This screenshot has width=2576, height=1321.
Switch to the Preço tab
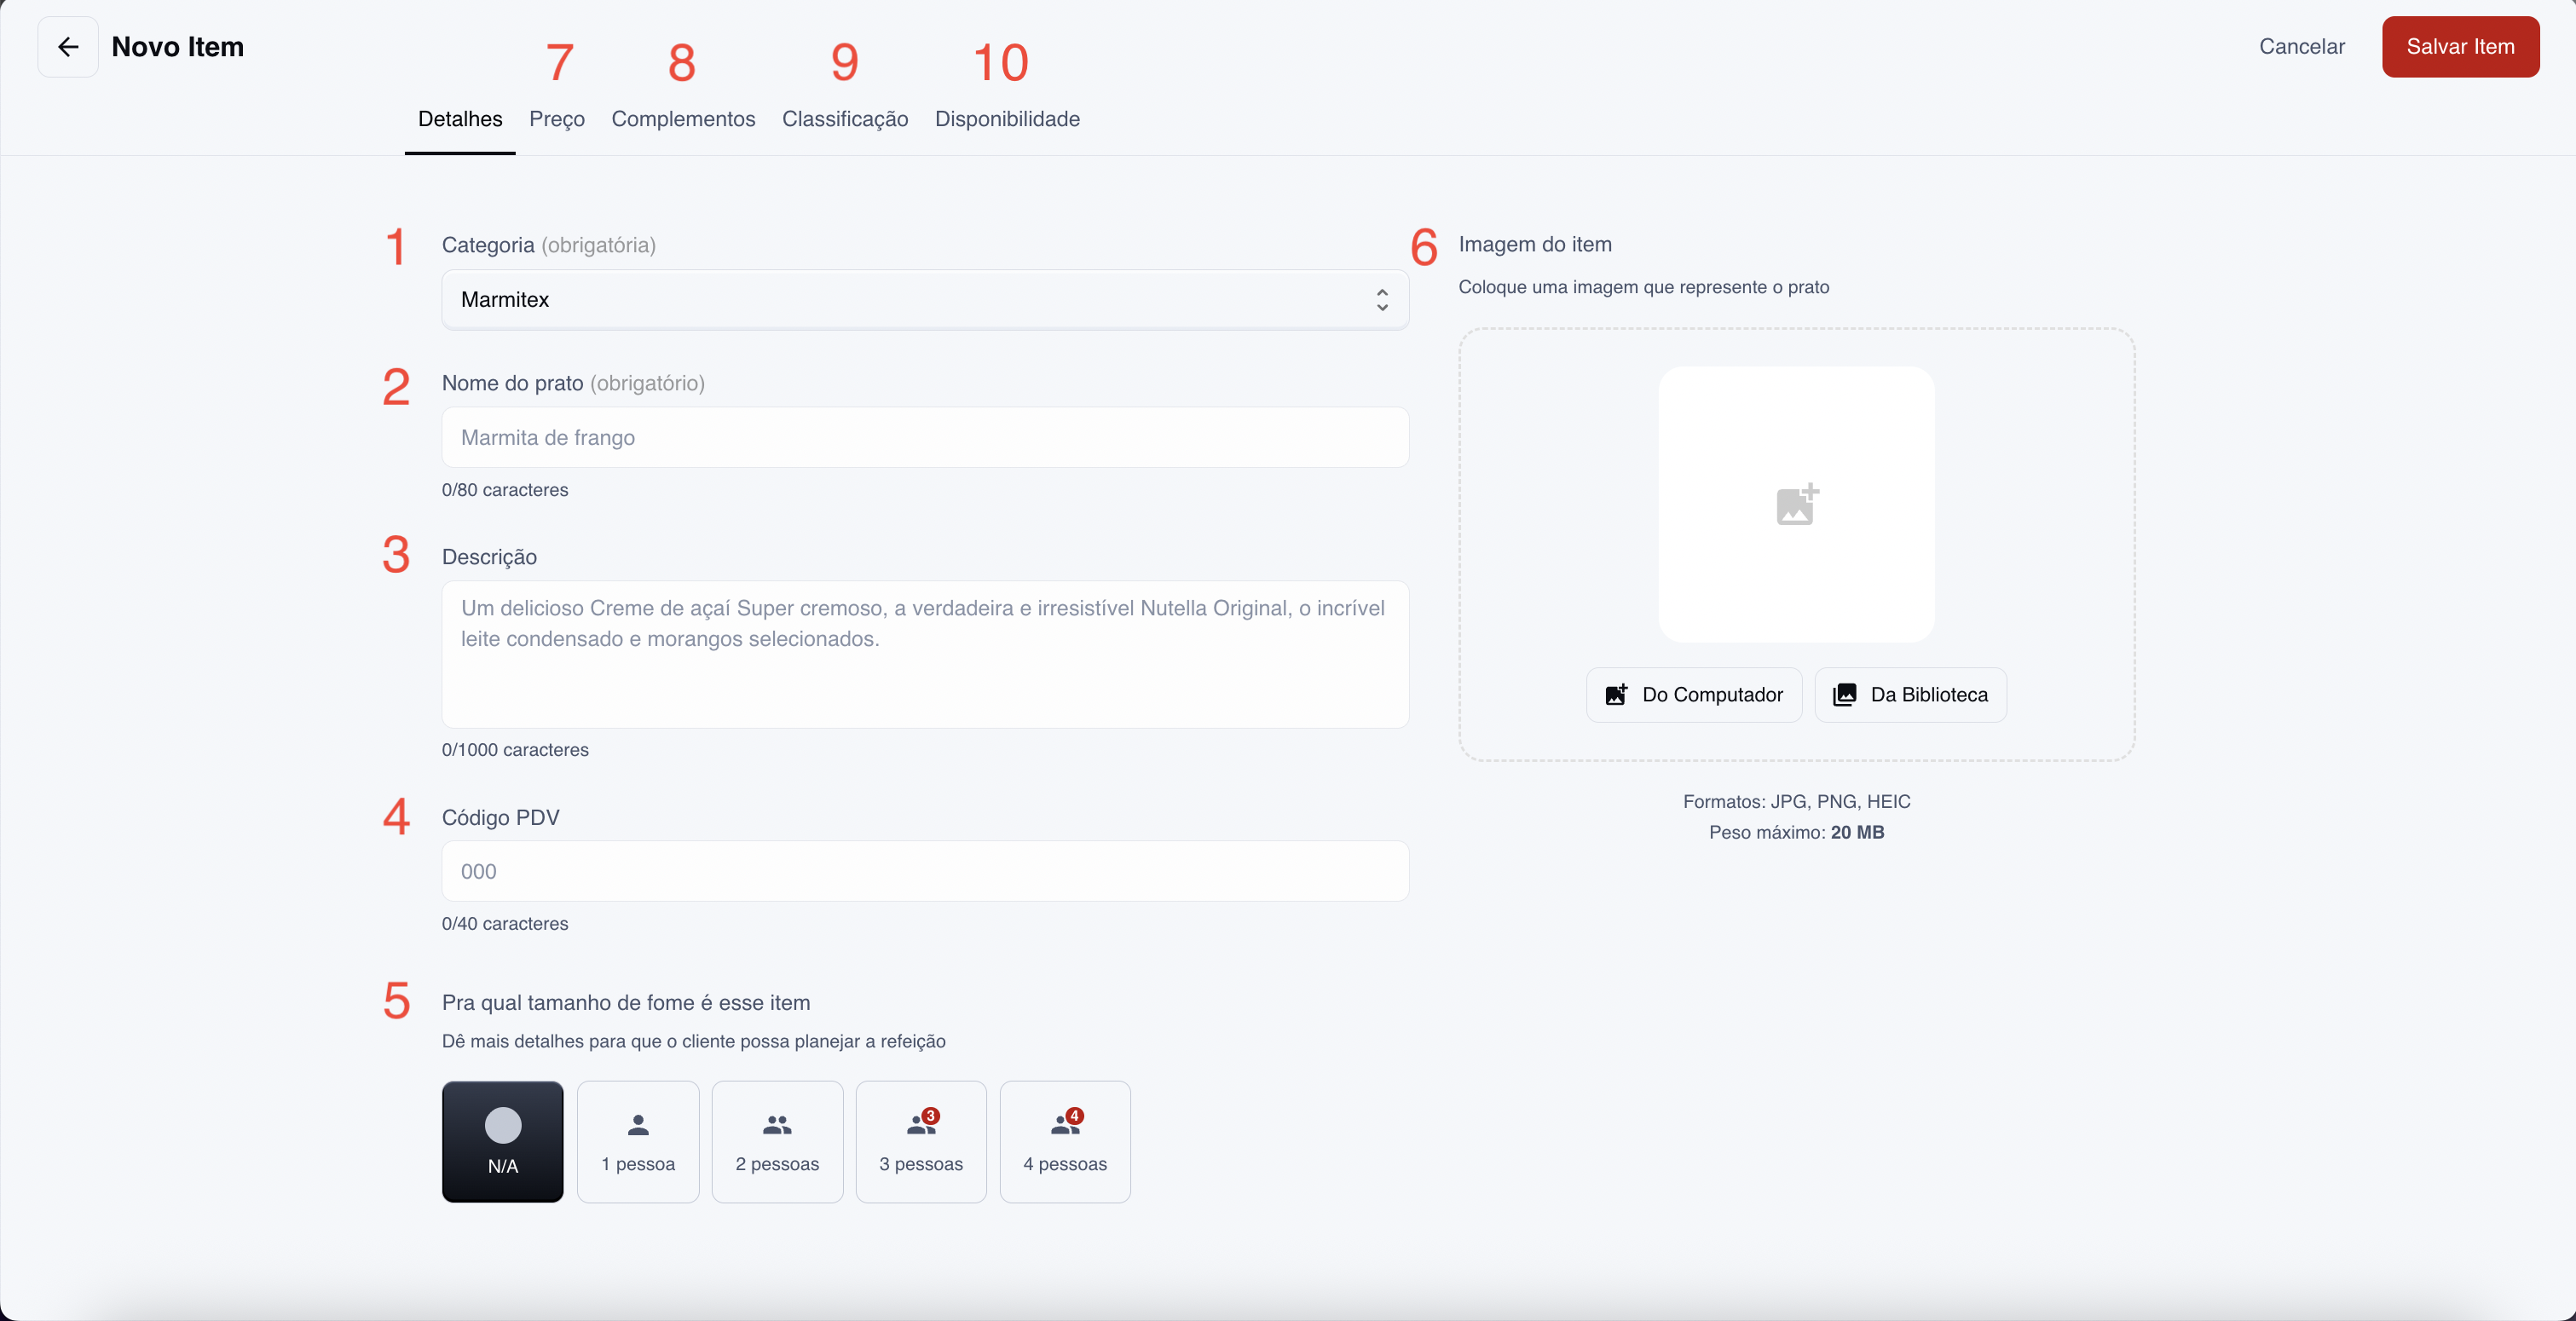click(557, 119)
